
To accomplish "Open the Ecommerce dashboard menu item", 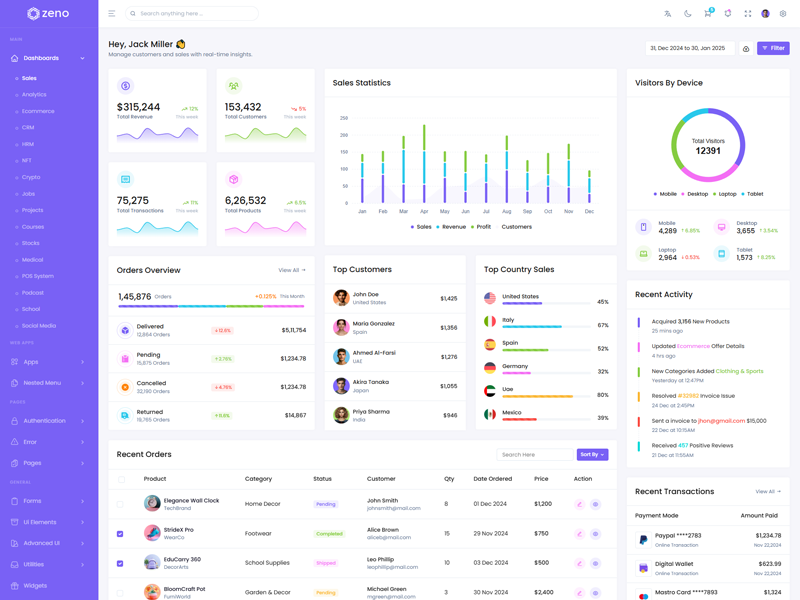I will (38, 111).
